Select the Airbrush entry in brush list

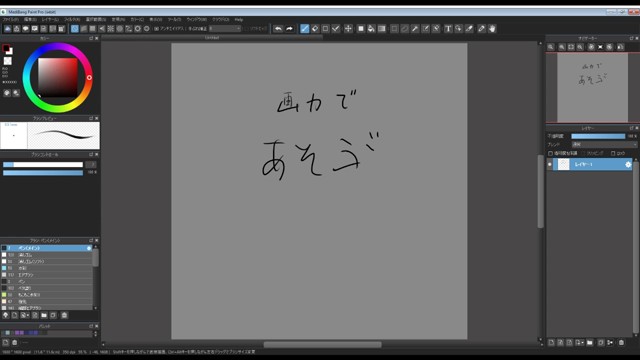(x=47, y=275)
